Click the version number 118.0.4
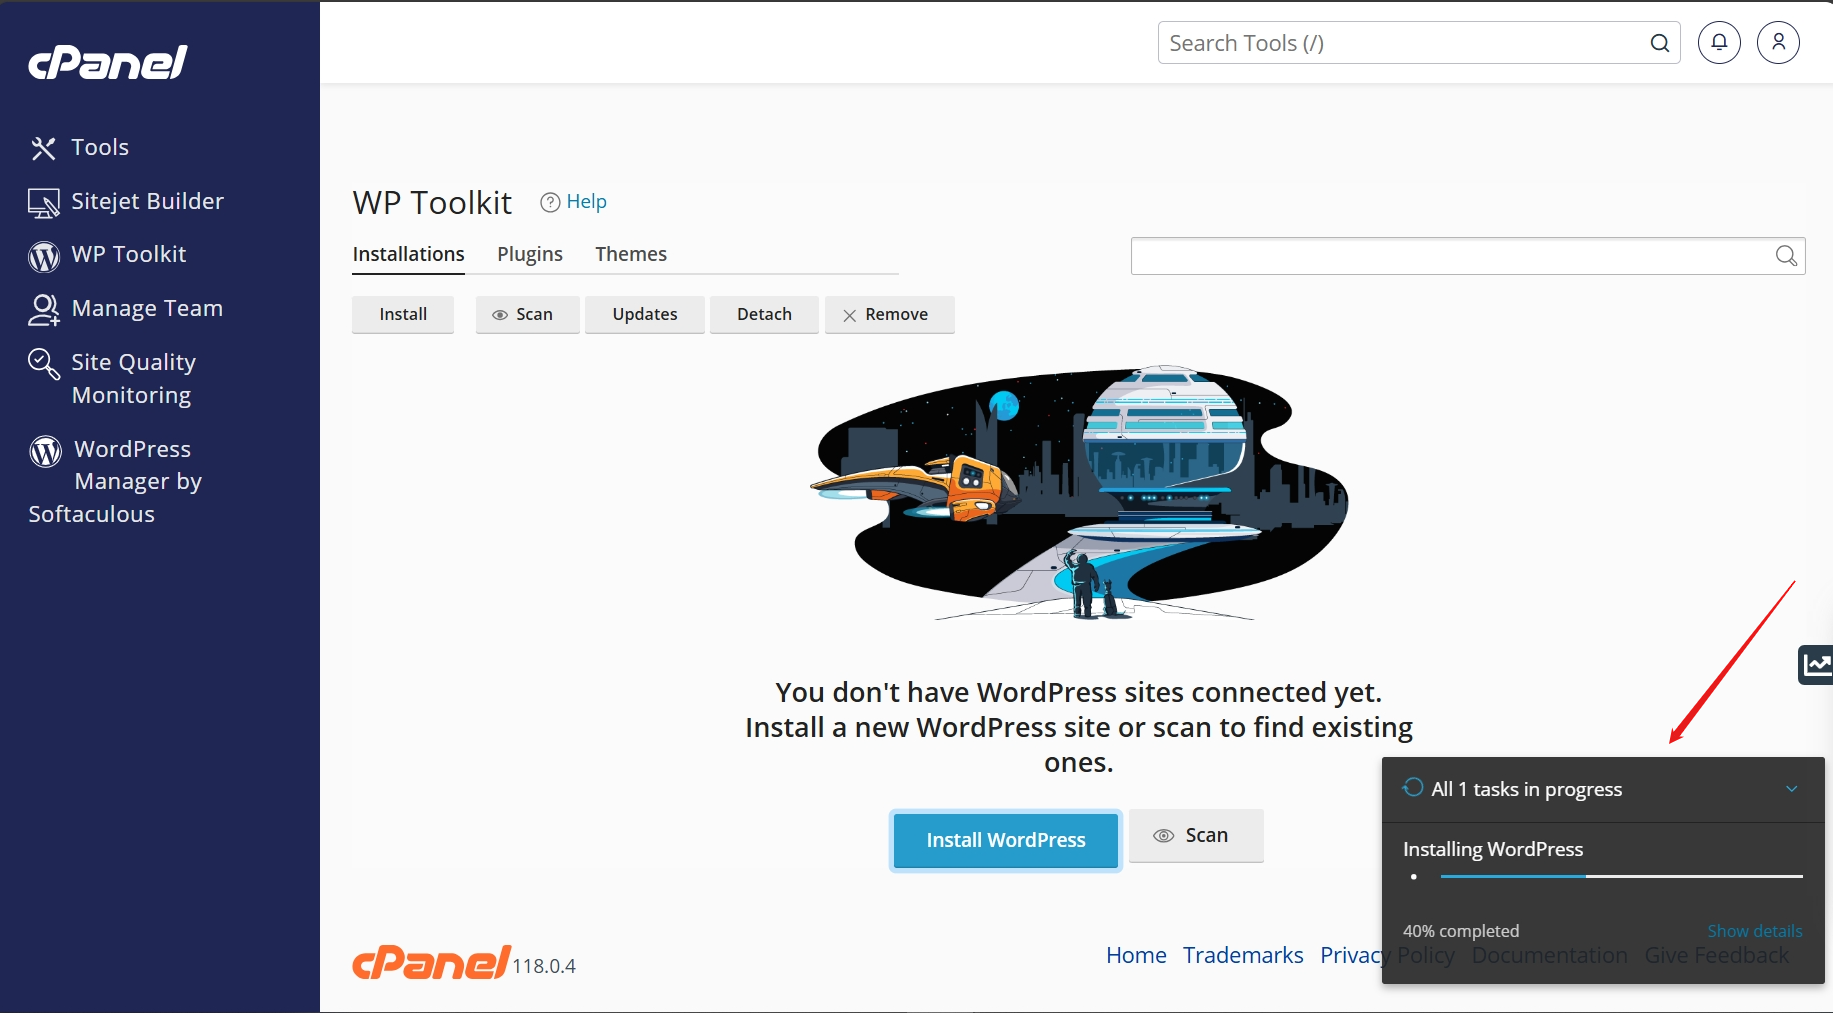 (x=544, y=966)
